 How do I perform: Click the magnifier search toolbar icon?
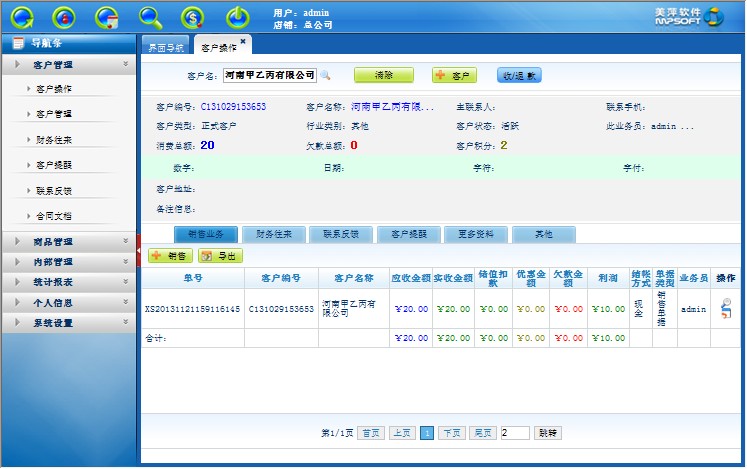point(150,16)
